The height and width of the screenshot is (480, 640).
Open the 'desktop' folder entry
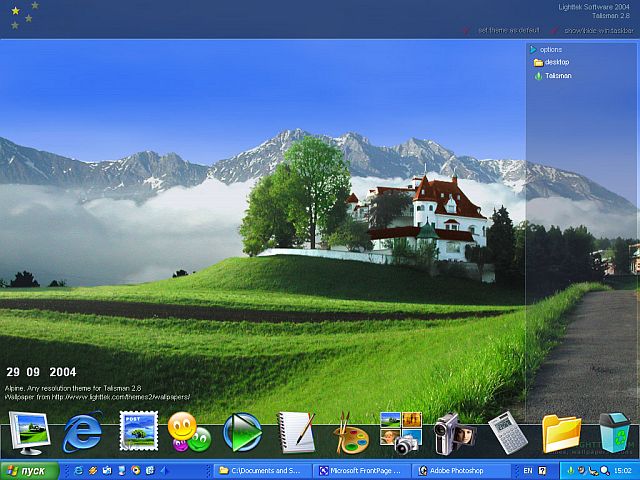click(556, 62)
